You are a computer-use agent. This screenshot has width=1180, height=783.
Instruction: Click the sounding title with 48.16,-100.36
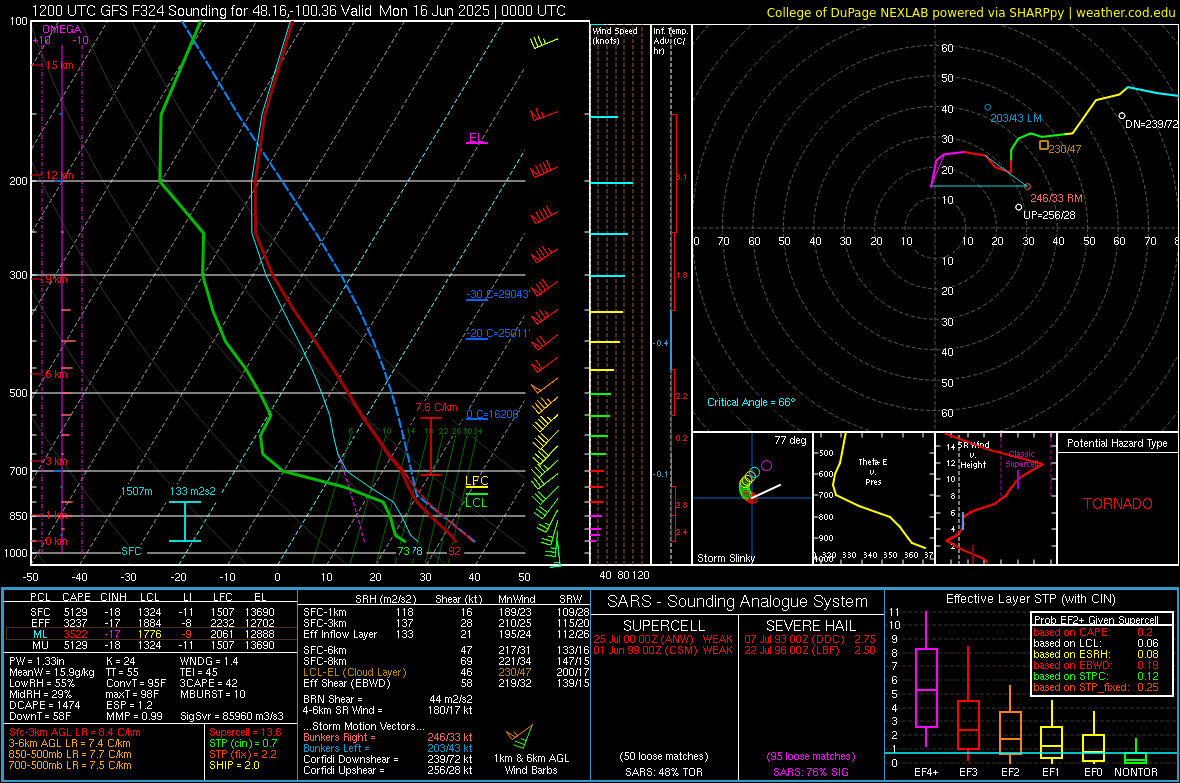click(x=299, y=11)
